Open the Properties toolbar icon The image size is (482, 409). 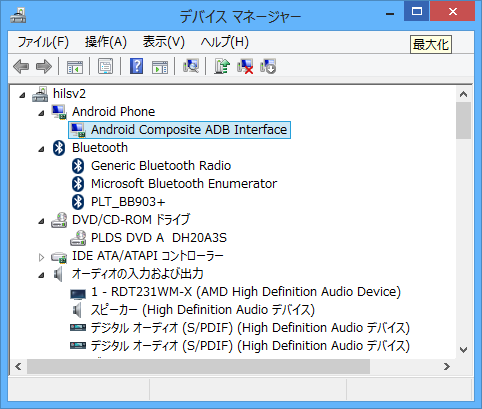click(105, 66)
